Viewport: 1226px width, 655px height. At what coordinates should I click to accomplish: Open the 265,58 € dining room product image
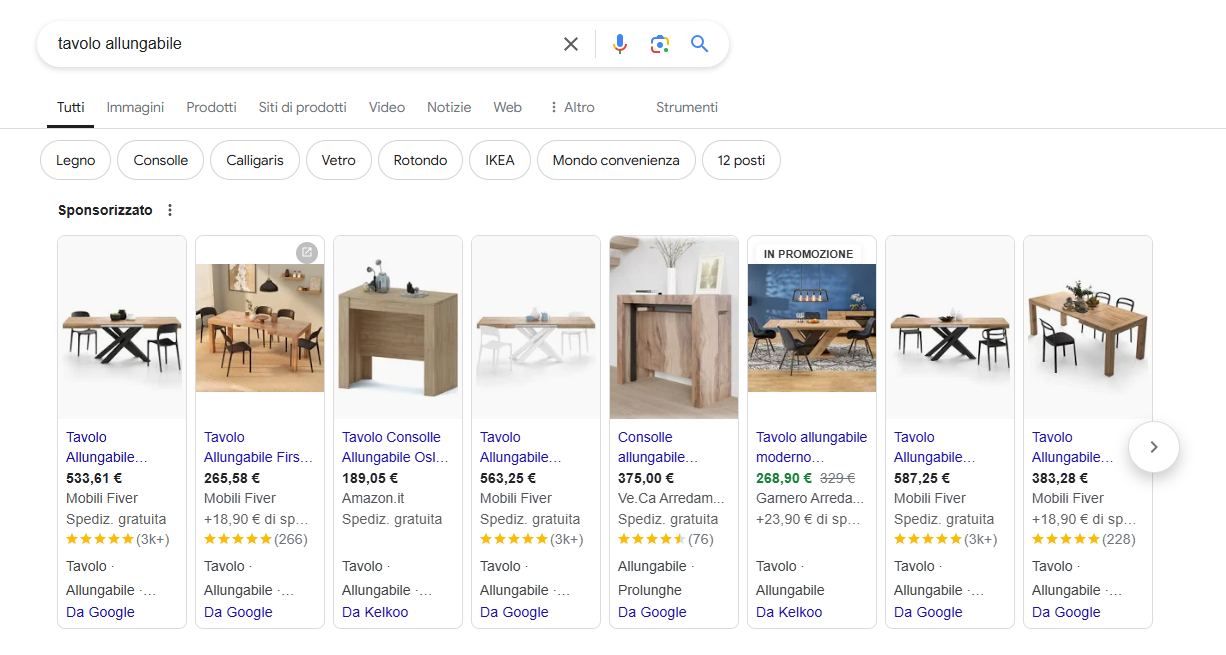[x=260, y=327]
